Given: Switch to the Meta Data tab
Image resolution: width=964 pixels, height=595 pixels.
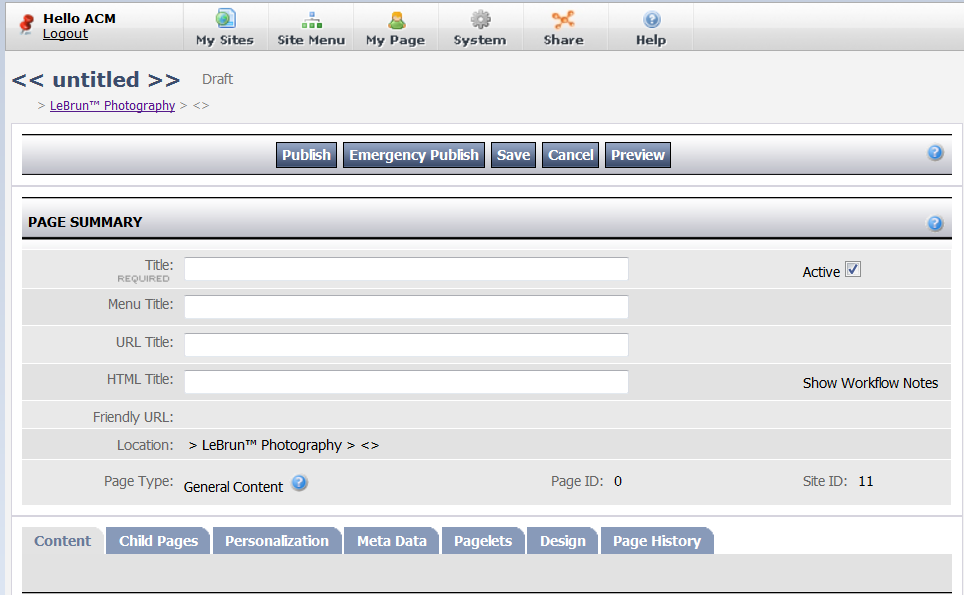Looking at the screenshot, I should point(391,541).
